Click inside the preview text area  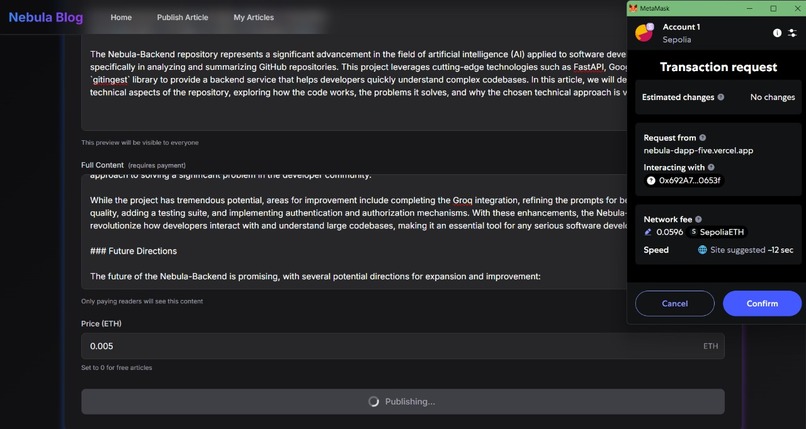tap(354, 82)
